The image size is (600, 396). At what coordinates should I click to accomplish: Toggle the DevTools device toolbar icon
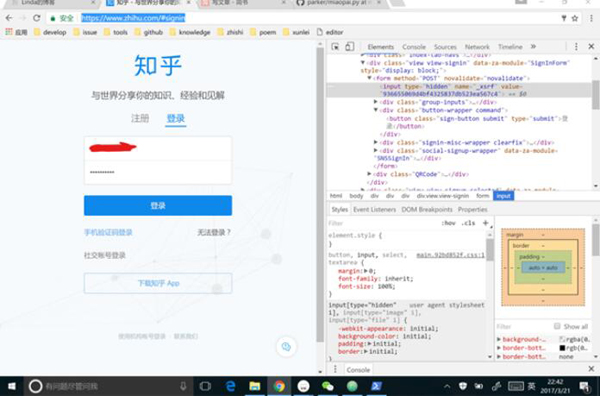349,47
